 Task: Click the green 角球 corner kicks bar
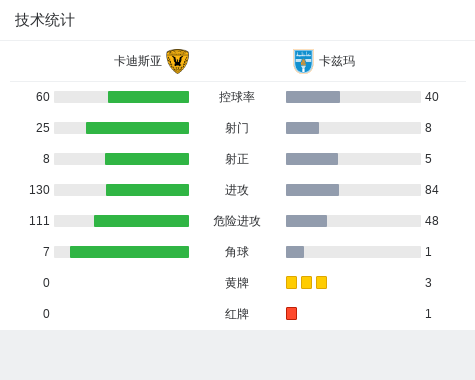129,252
